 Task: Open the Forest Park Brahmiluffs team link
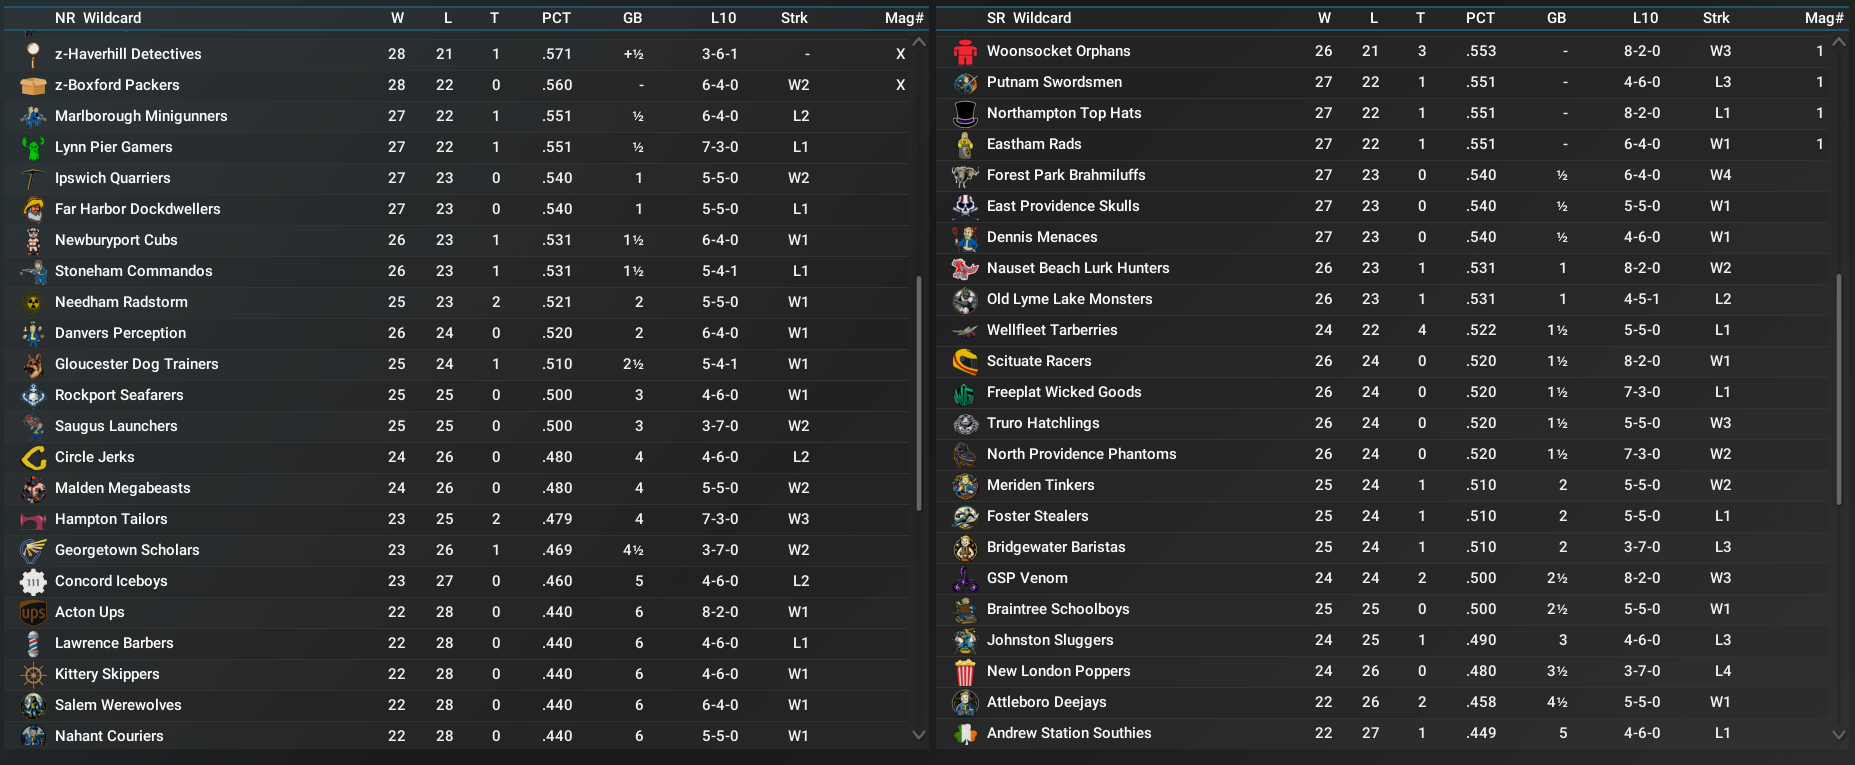point(1066,175)
